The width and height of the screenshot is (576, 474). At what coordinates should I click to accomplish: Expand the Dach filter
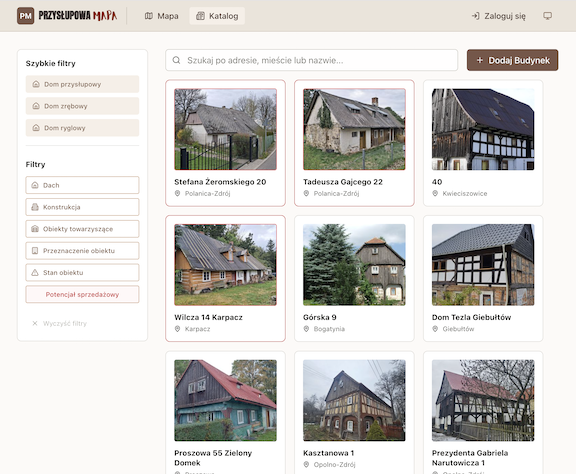pos(82,185)
